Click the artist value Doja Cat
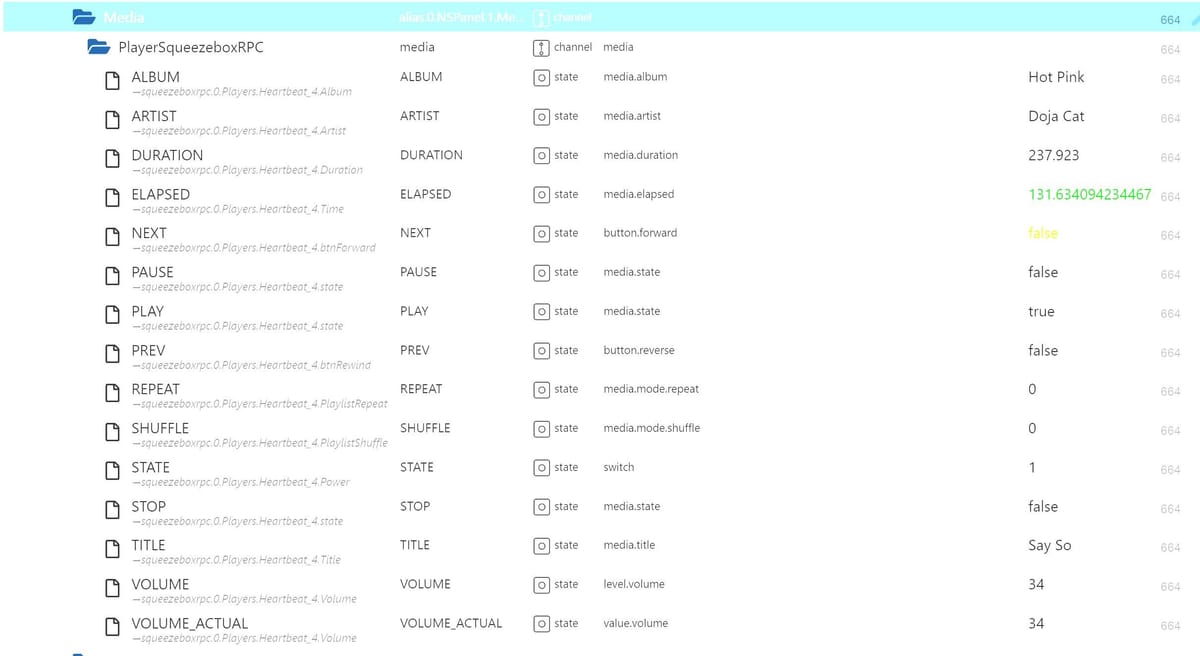The width and height of the screenshot is (1200, 656). [1056, 116]
